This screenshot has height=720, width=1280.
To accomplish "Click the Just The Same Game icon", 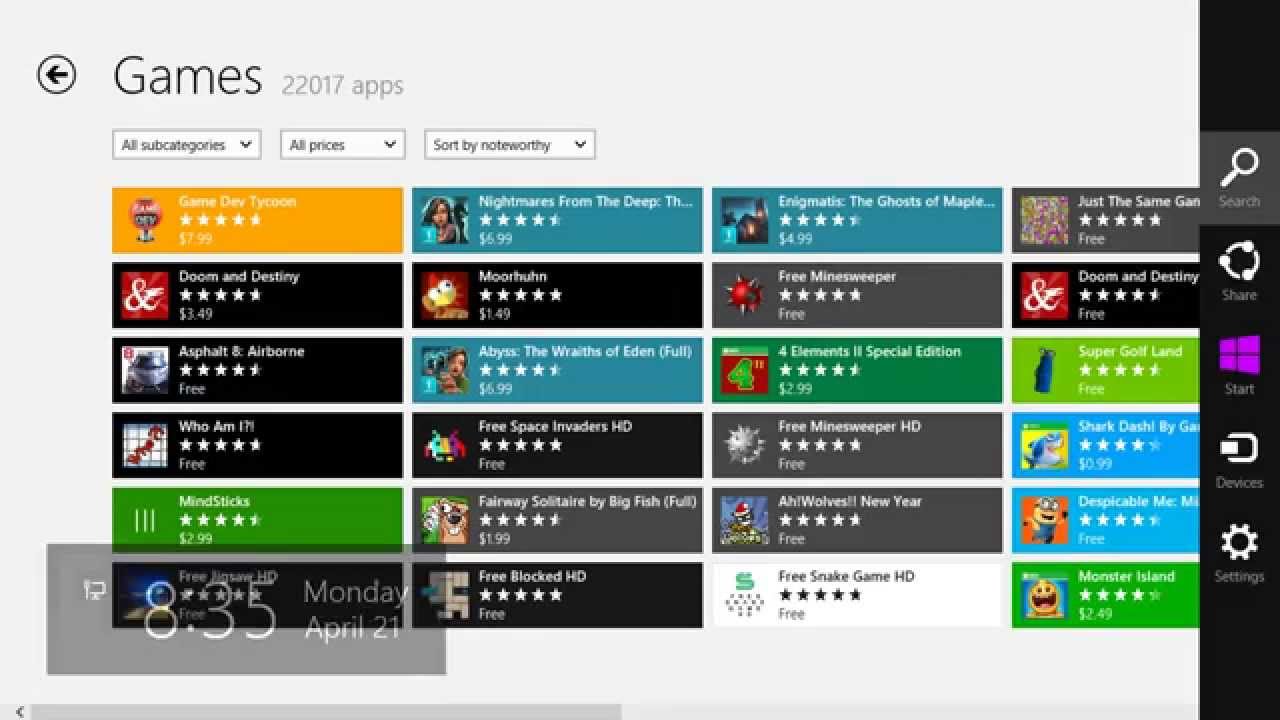I will click(1045, 220).
